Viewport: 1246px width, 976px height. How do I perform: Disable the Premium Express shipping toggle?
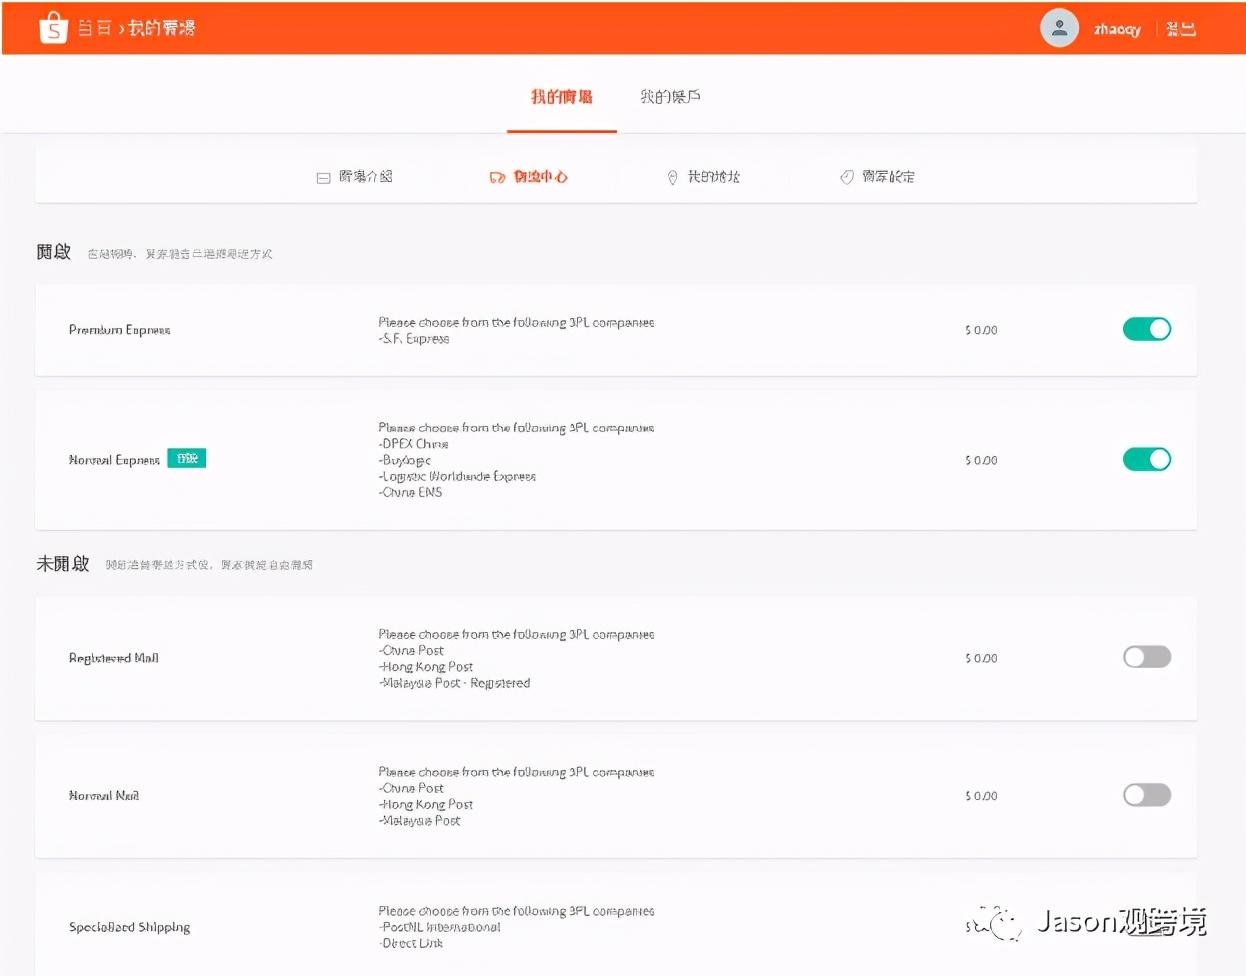click(x=1146, y=329)
